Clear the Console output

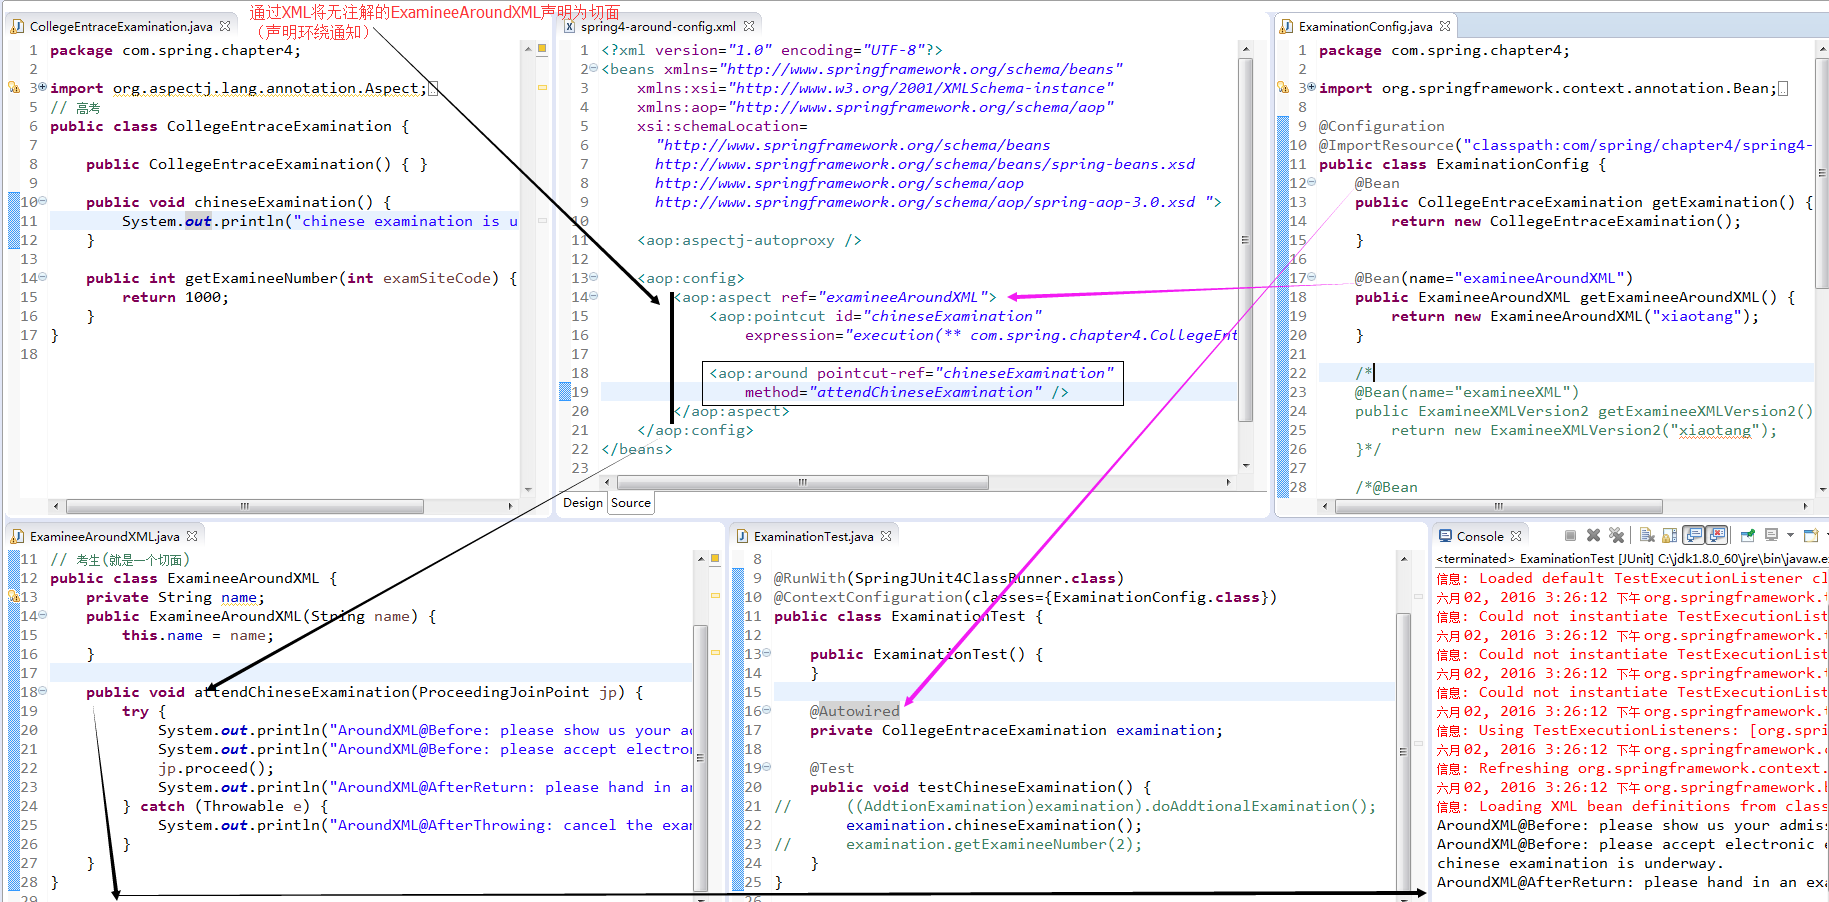click(1647, 536)
